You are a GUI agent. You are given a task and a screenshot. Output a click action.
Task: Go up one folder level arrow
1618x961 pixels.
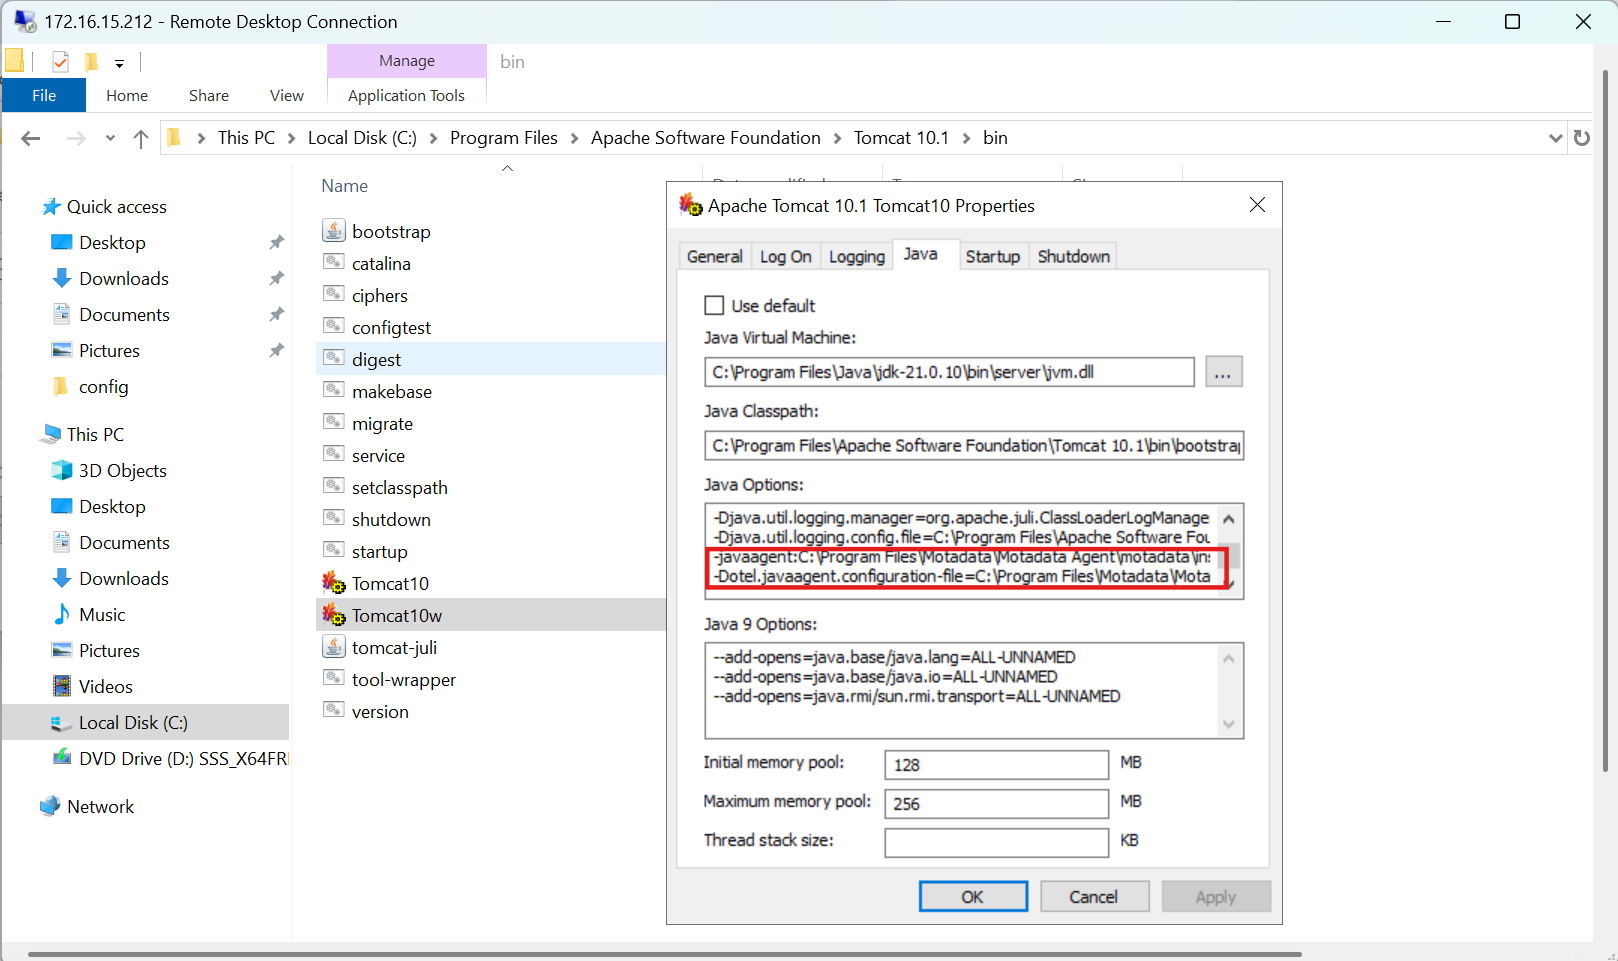point(141,138)
